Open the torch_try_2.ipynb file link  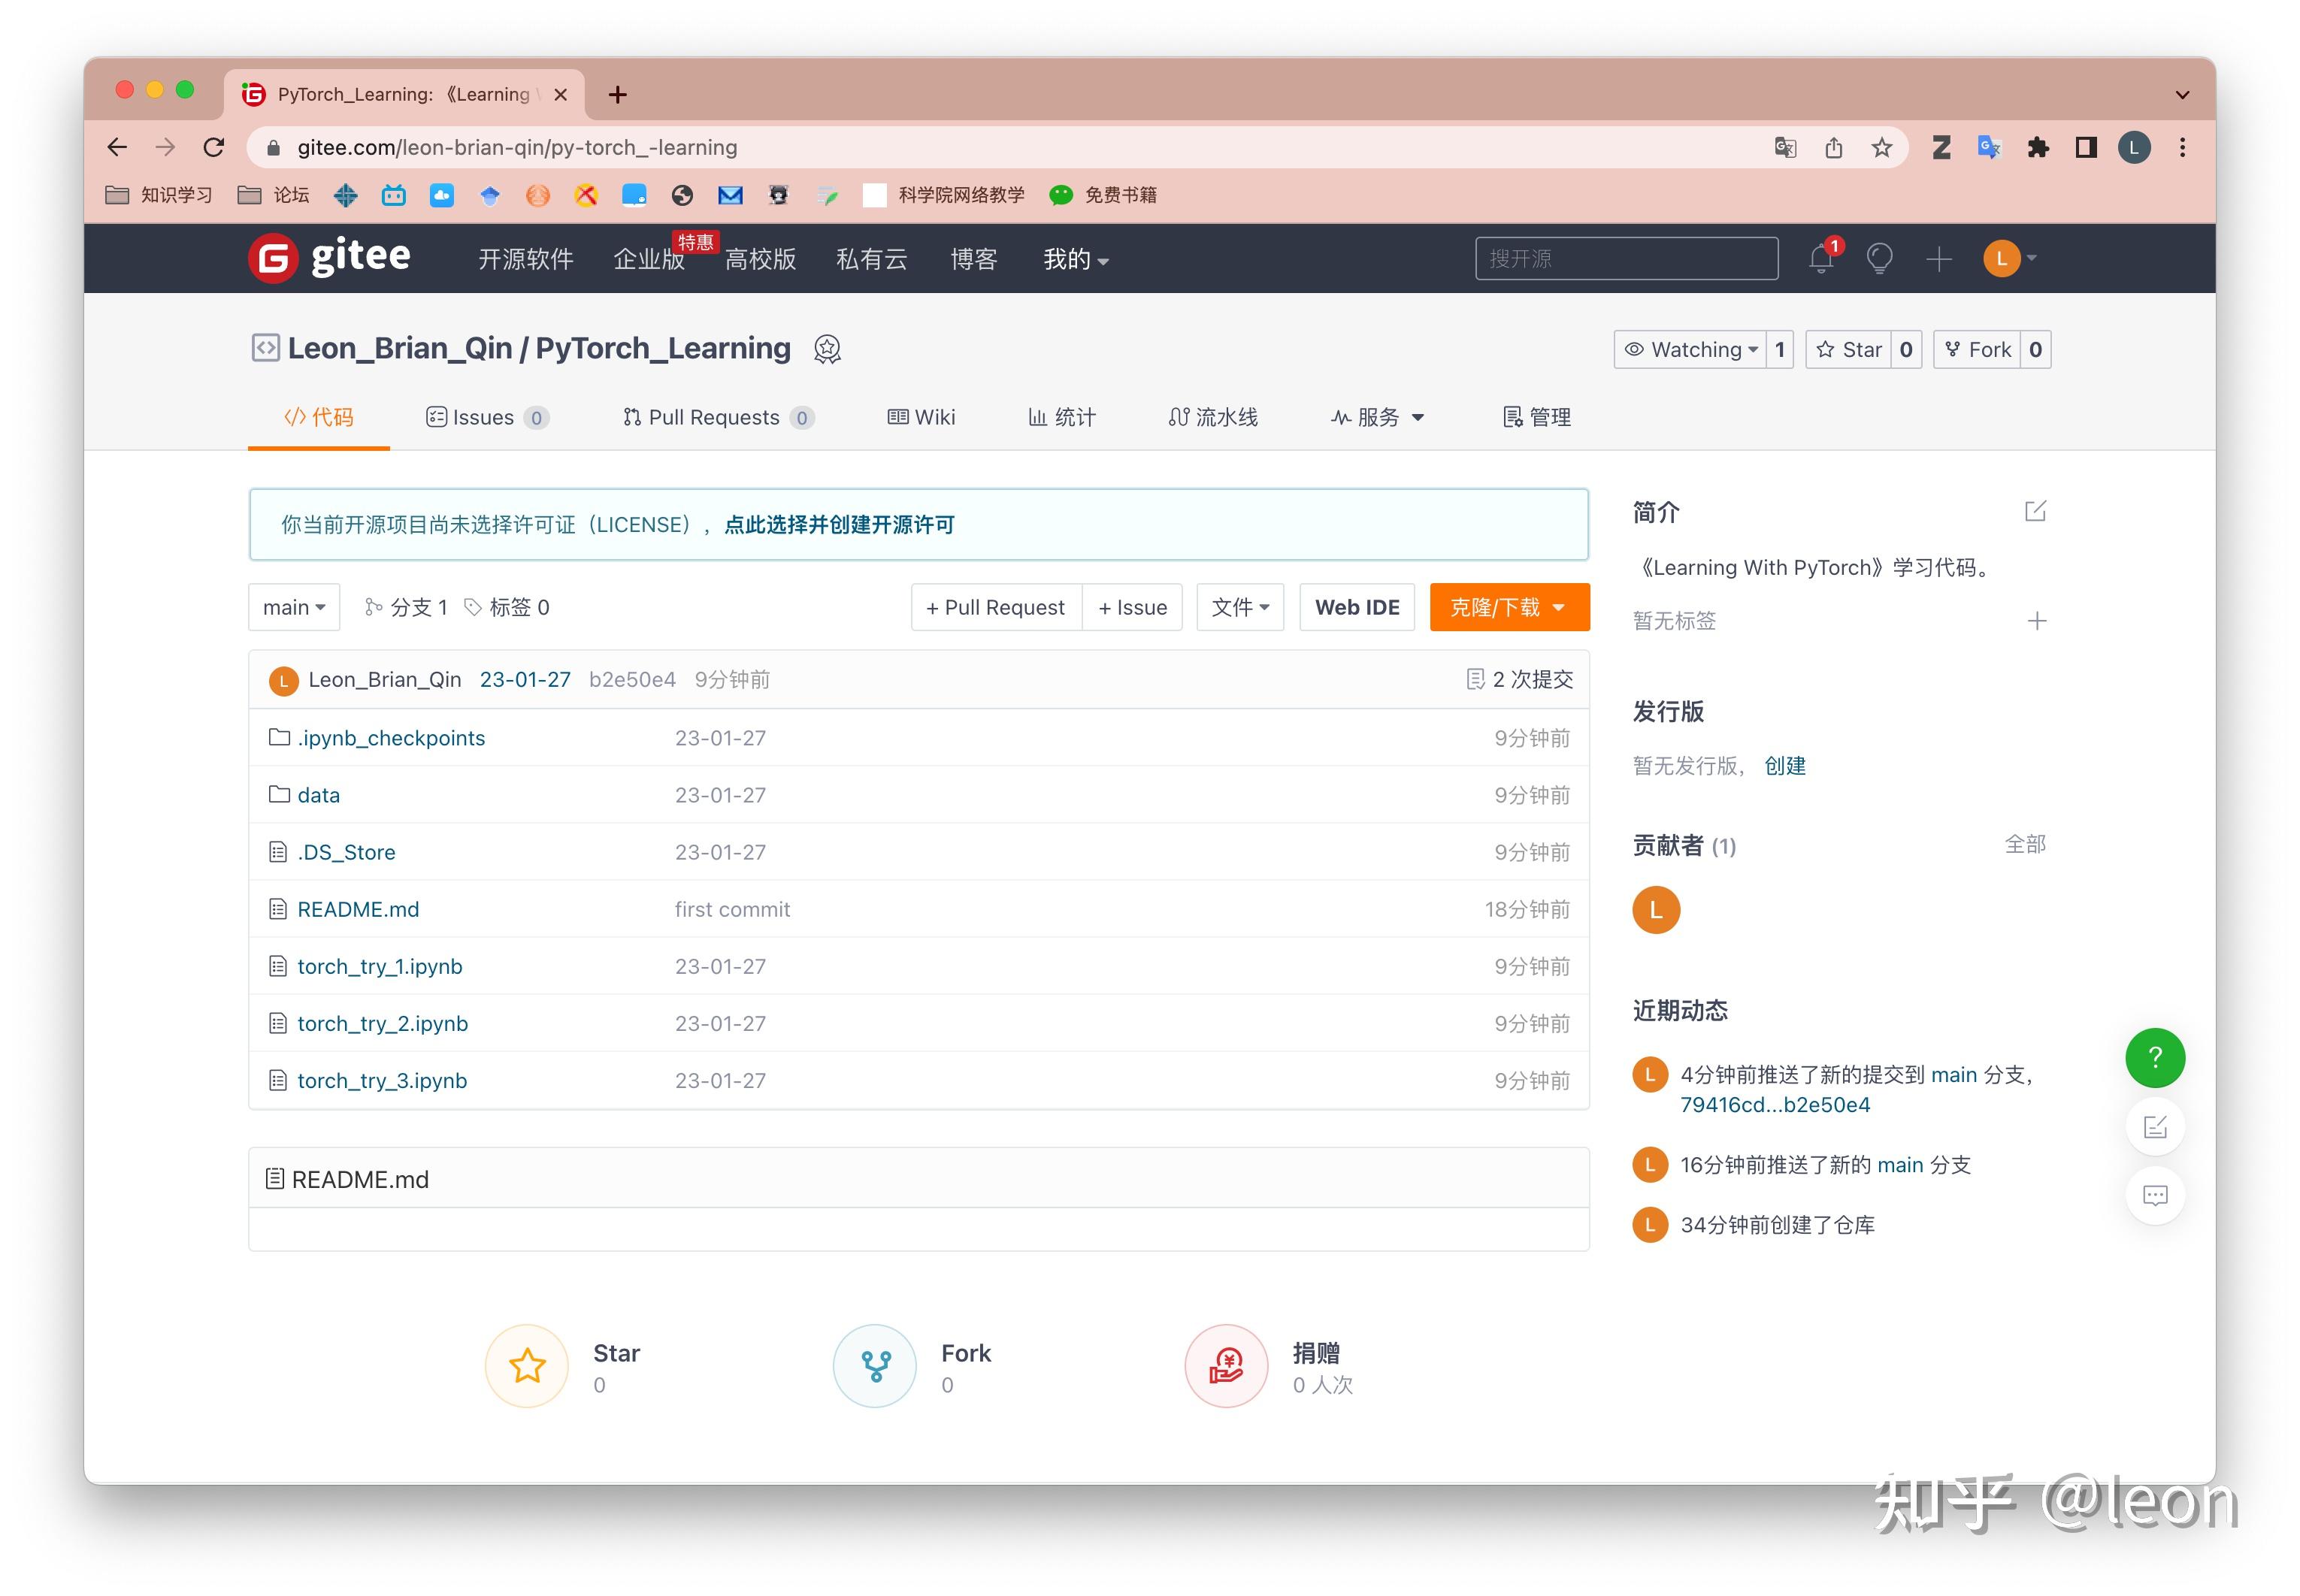coord(382,1023)
